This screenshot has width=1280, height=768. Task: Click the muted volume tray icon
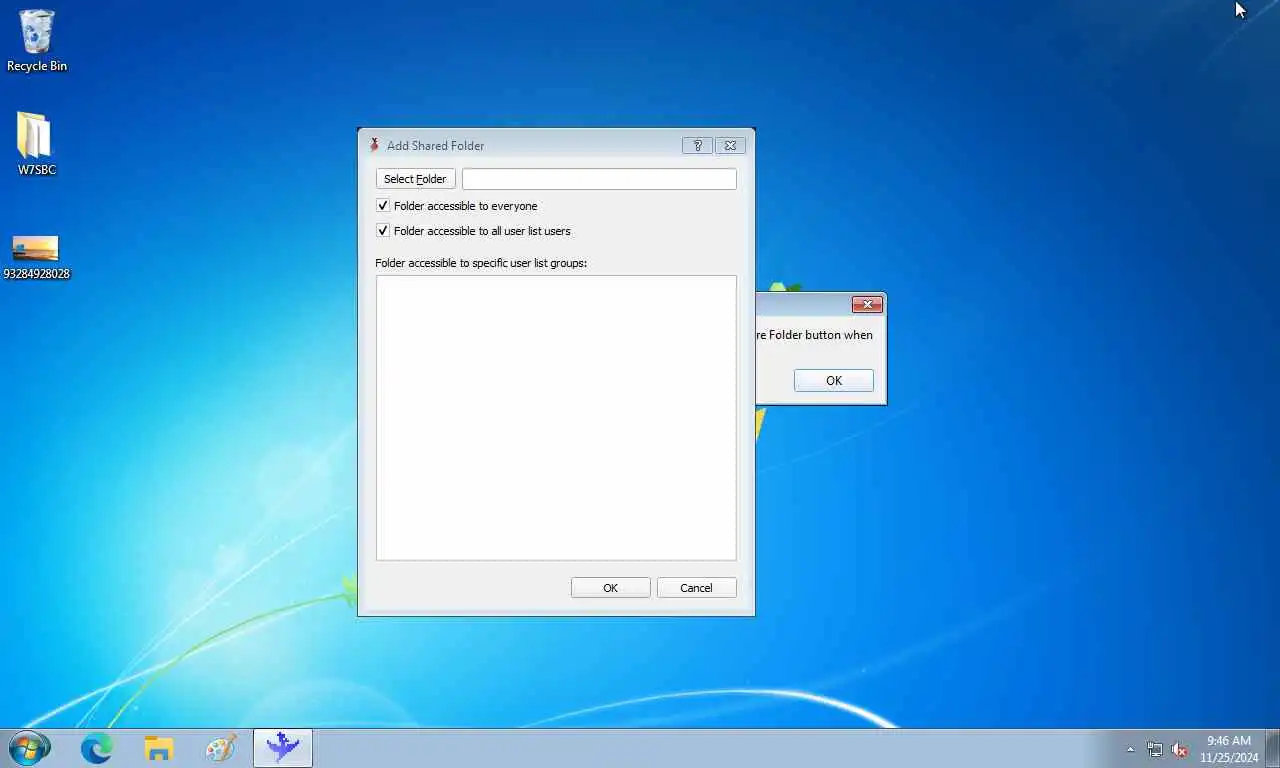coord(1179,749)
